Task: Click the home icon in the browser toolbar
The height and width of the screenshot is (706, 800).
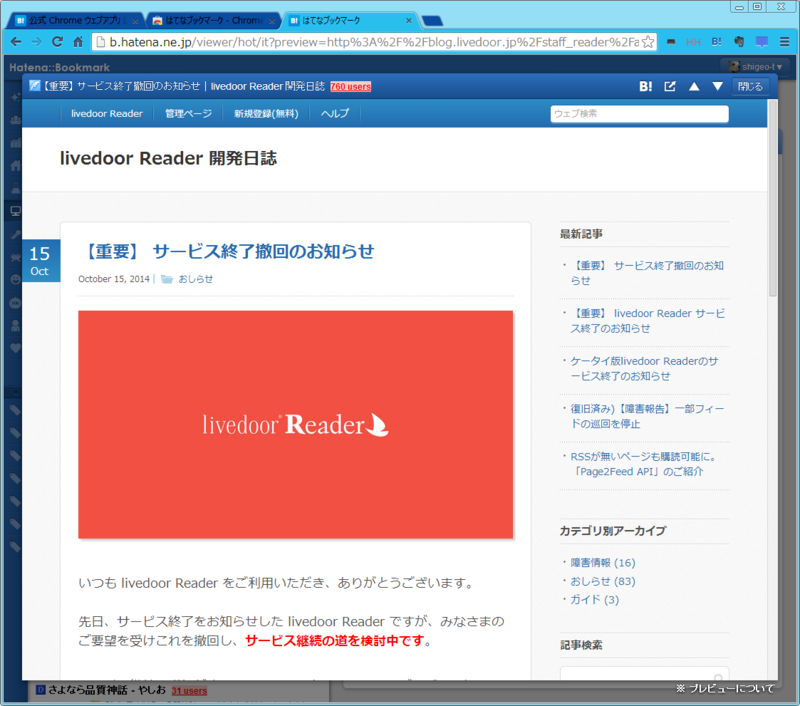Action: point(79,41)
